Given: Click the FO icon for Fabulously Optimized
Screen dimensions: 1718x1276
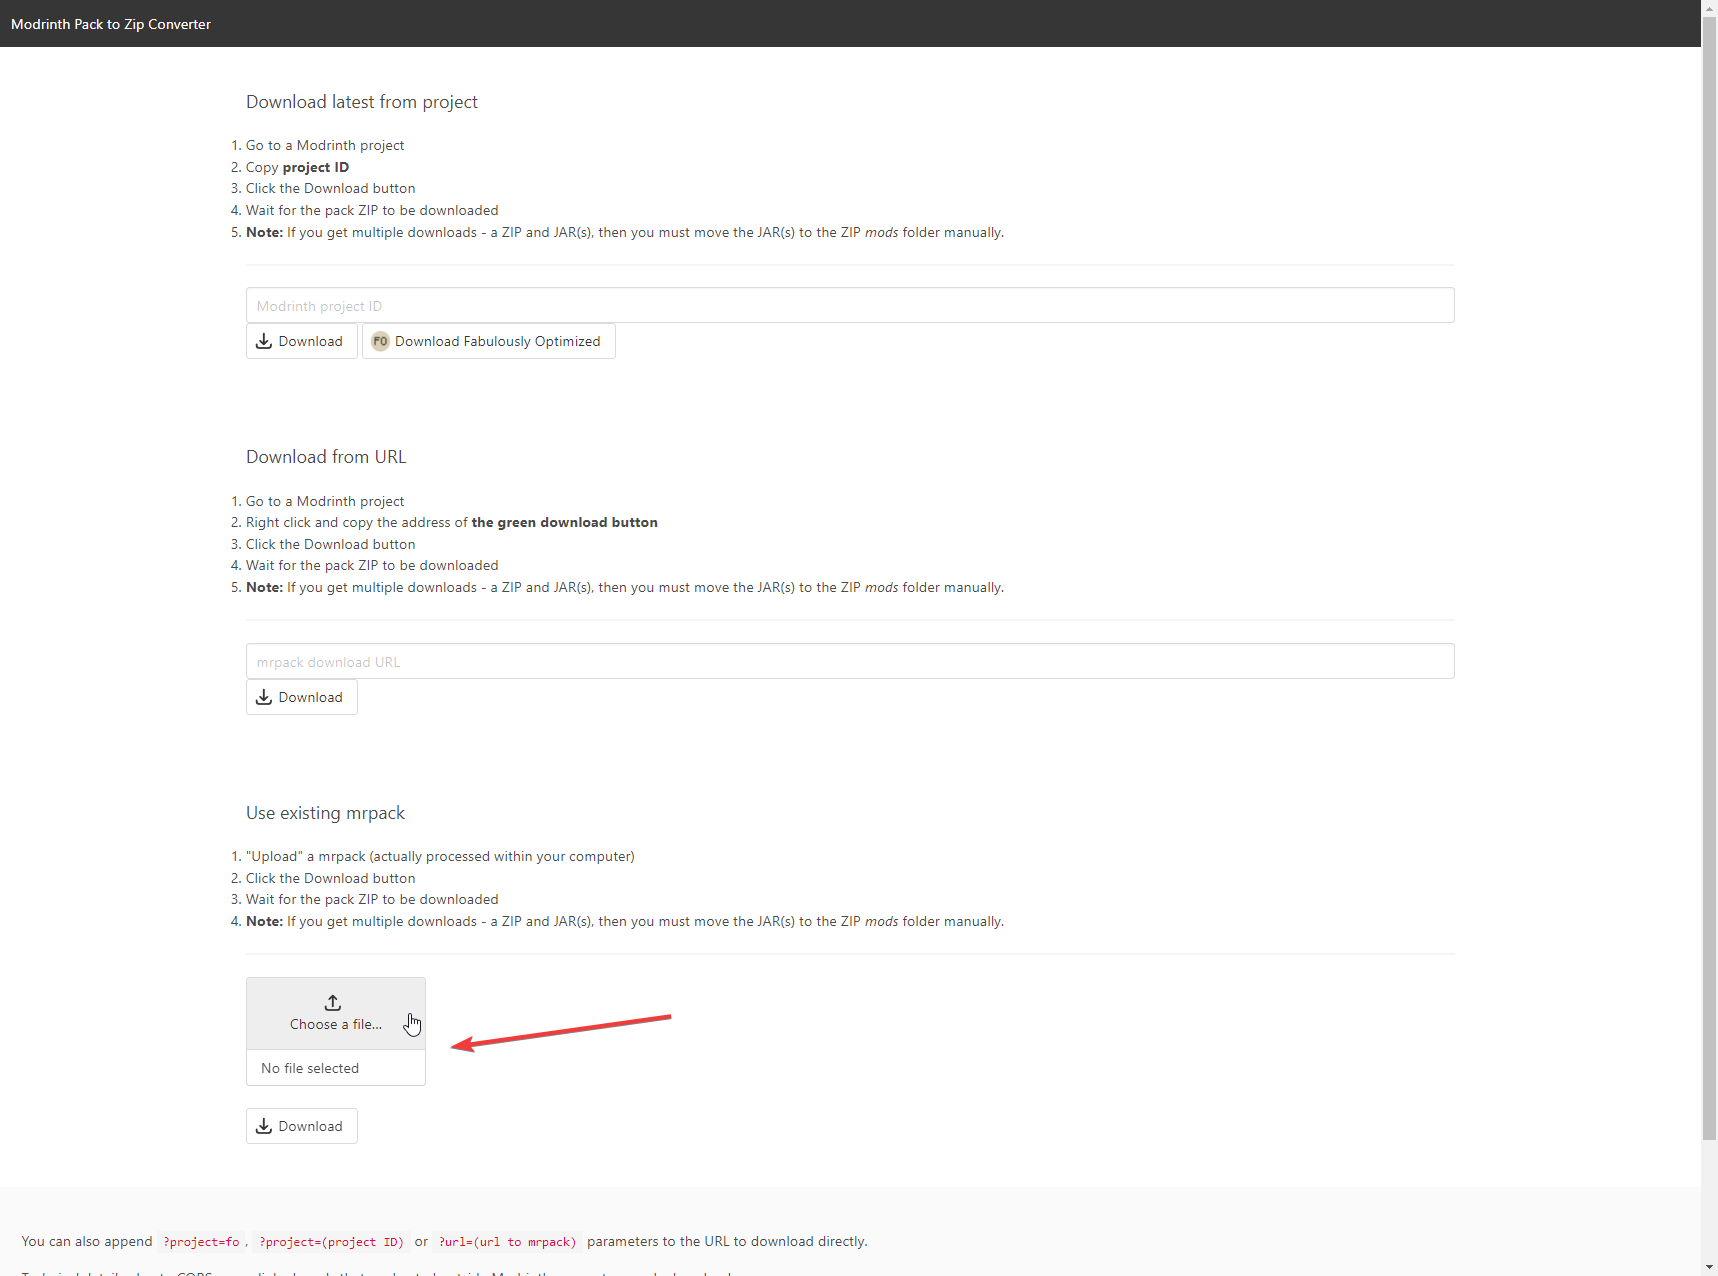Looking at the screenshot, I should 380,341.
